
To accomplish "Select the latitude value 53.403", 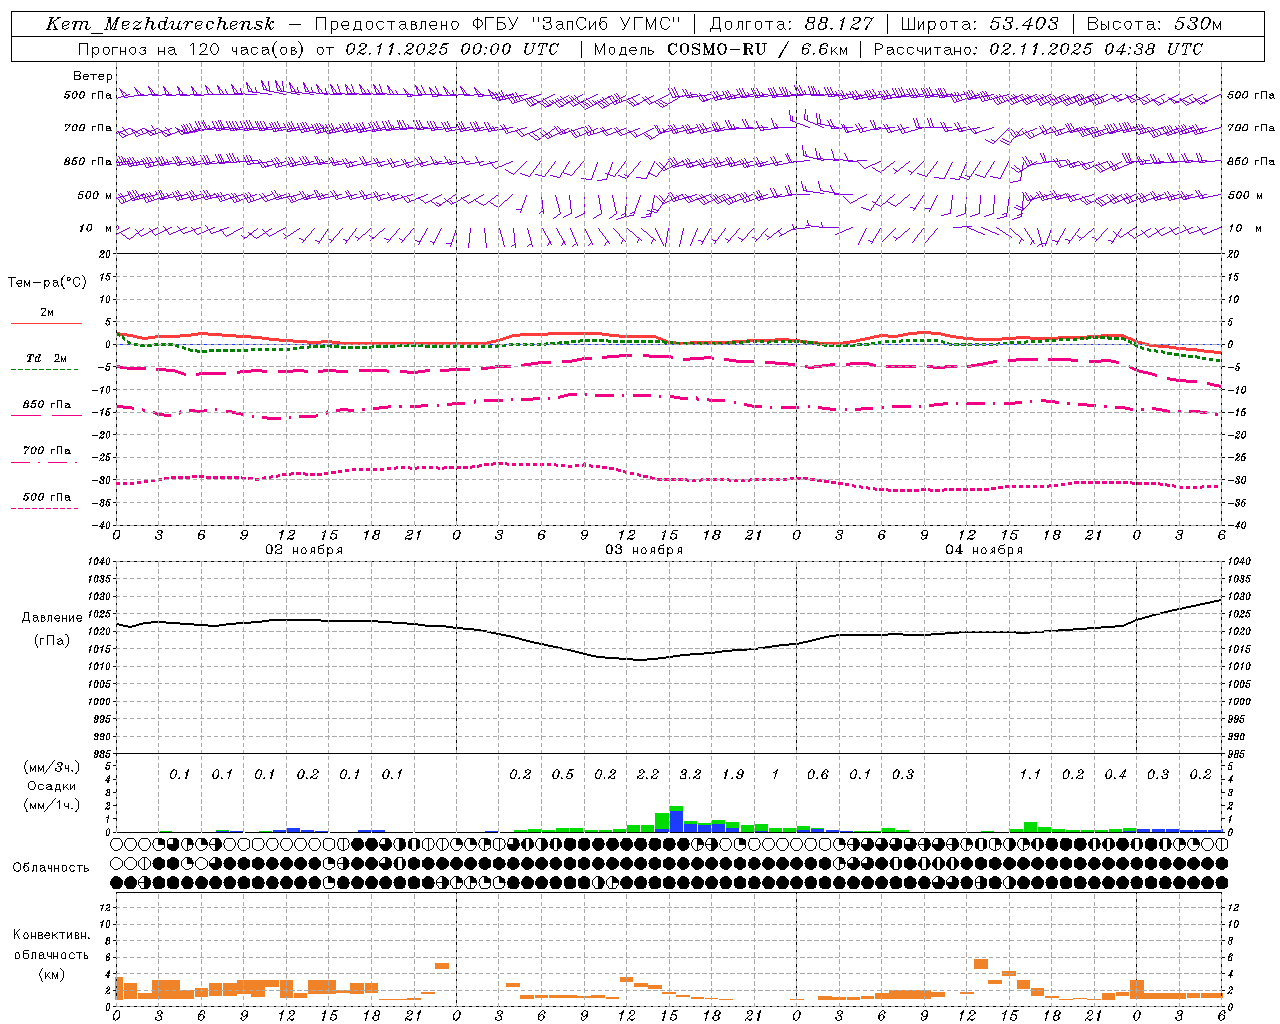I will coord(1024,24).
